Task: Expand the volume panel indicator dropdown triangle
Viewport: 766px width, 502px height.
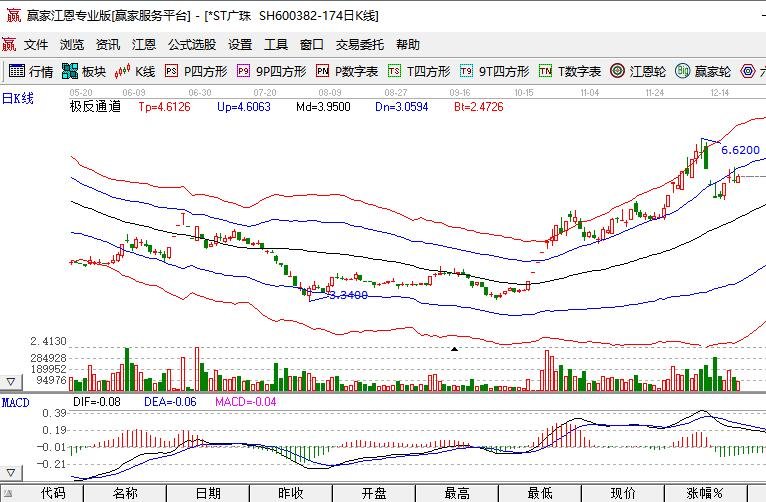Action: click(x=11, y=381)
